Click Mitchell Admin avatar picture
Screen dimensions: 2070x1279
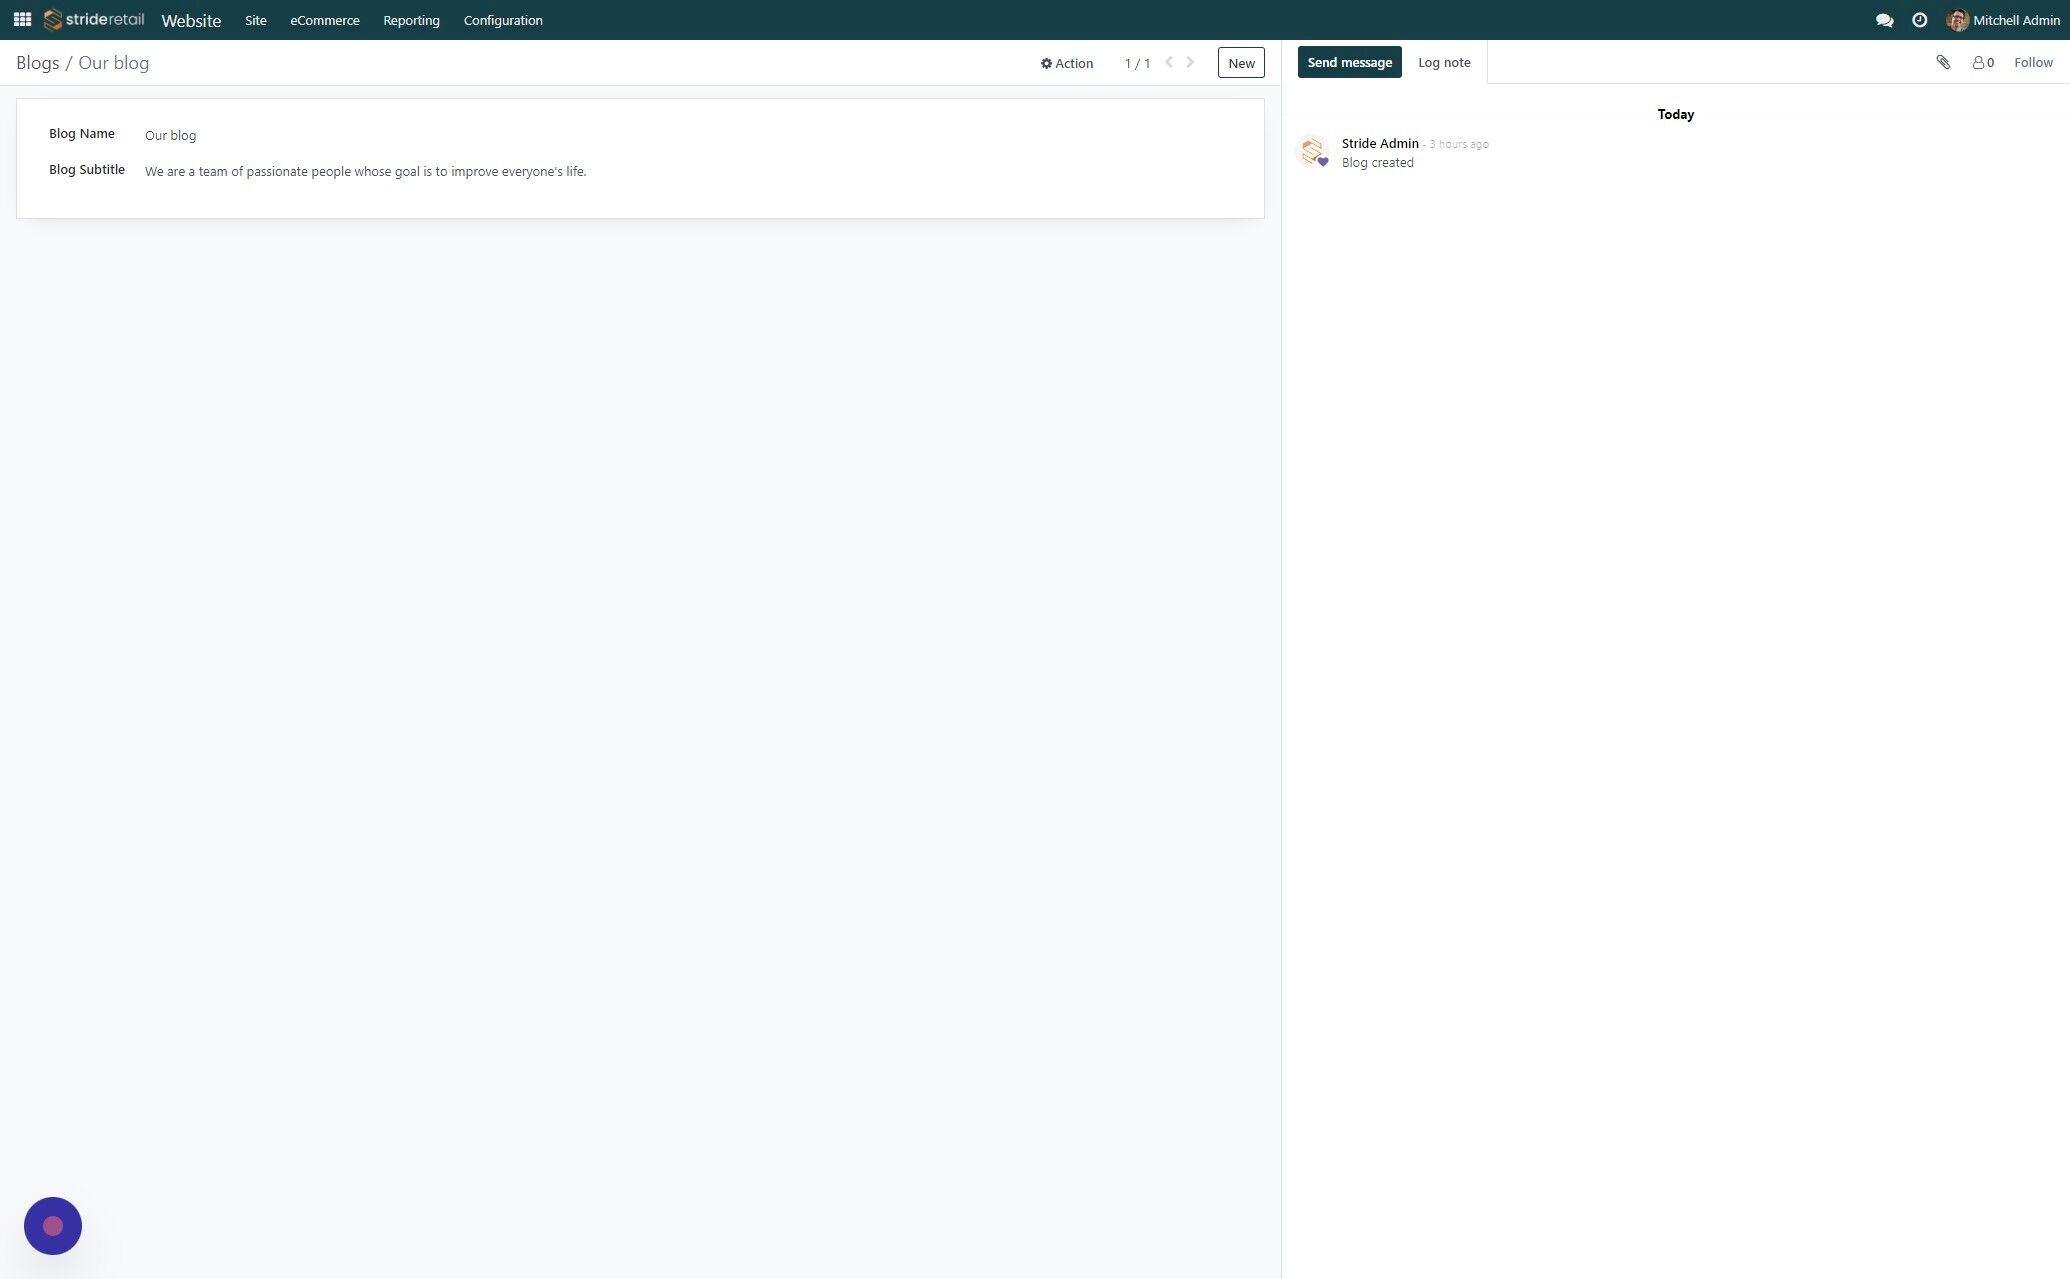pyautogui.click(x=1957, y=20)
